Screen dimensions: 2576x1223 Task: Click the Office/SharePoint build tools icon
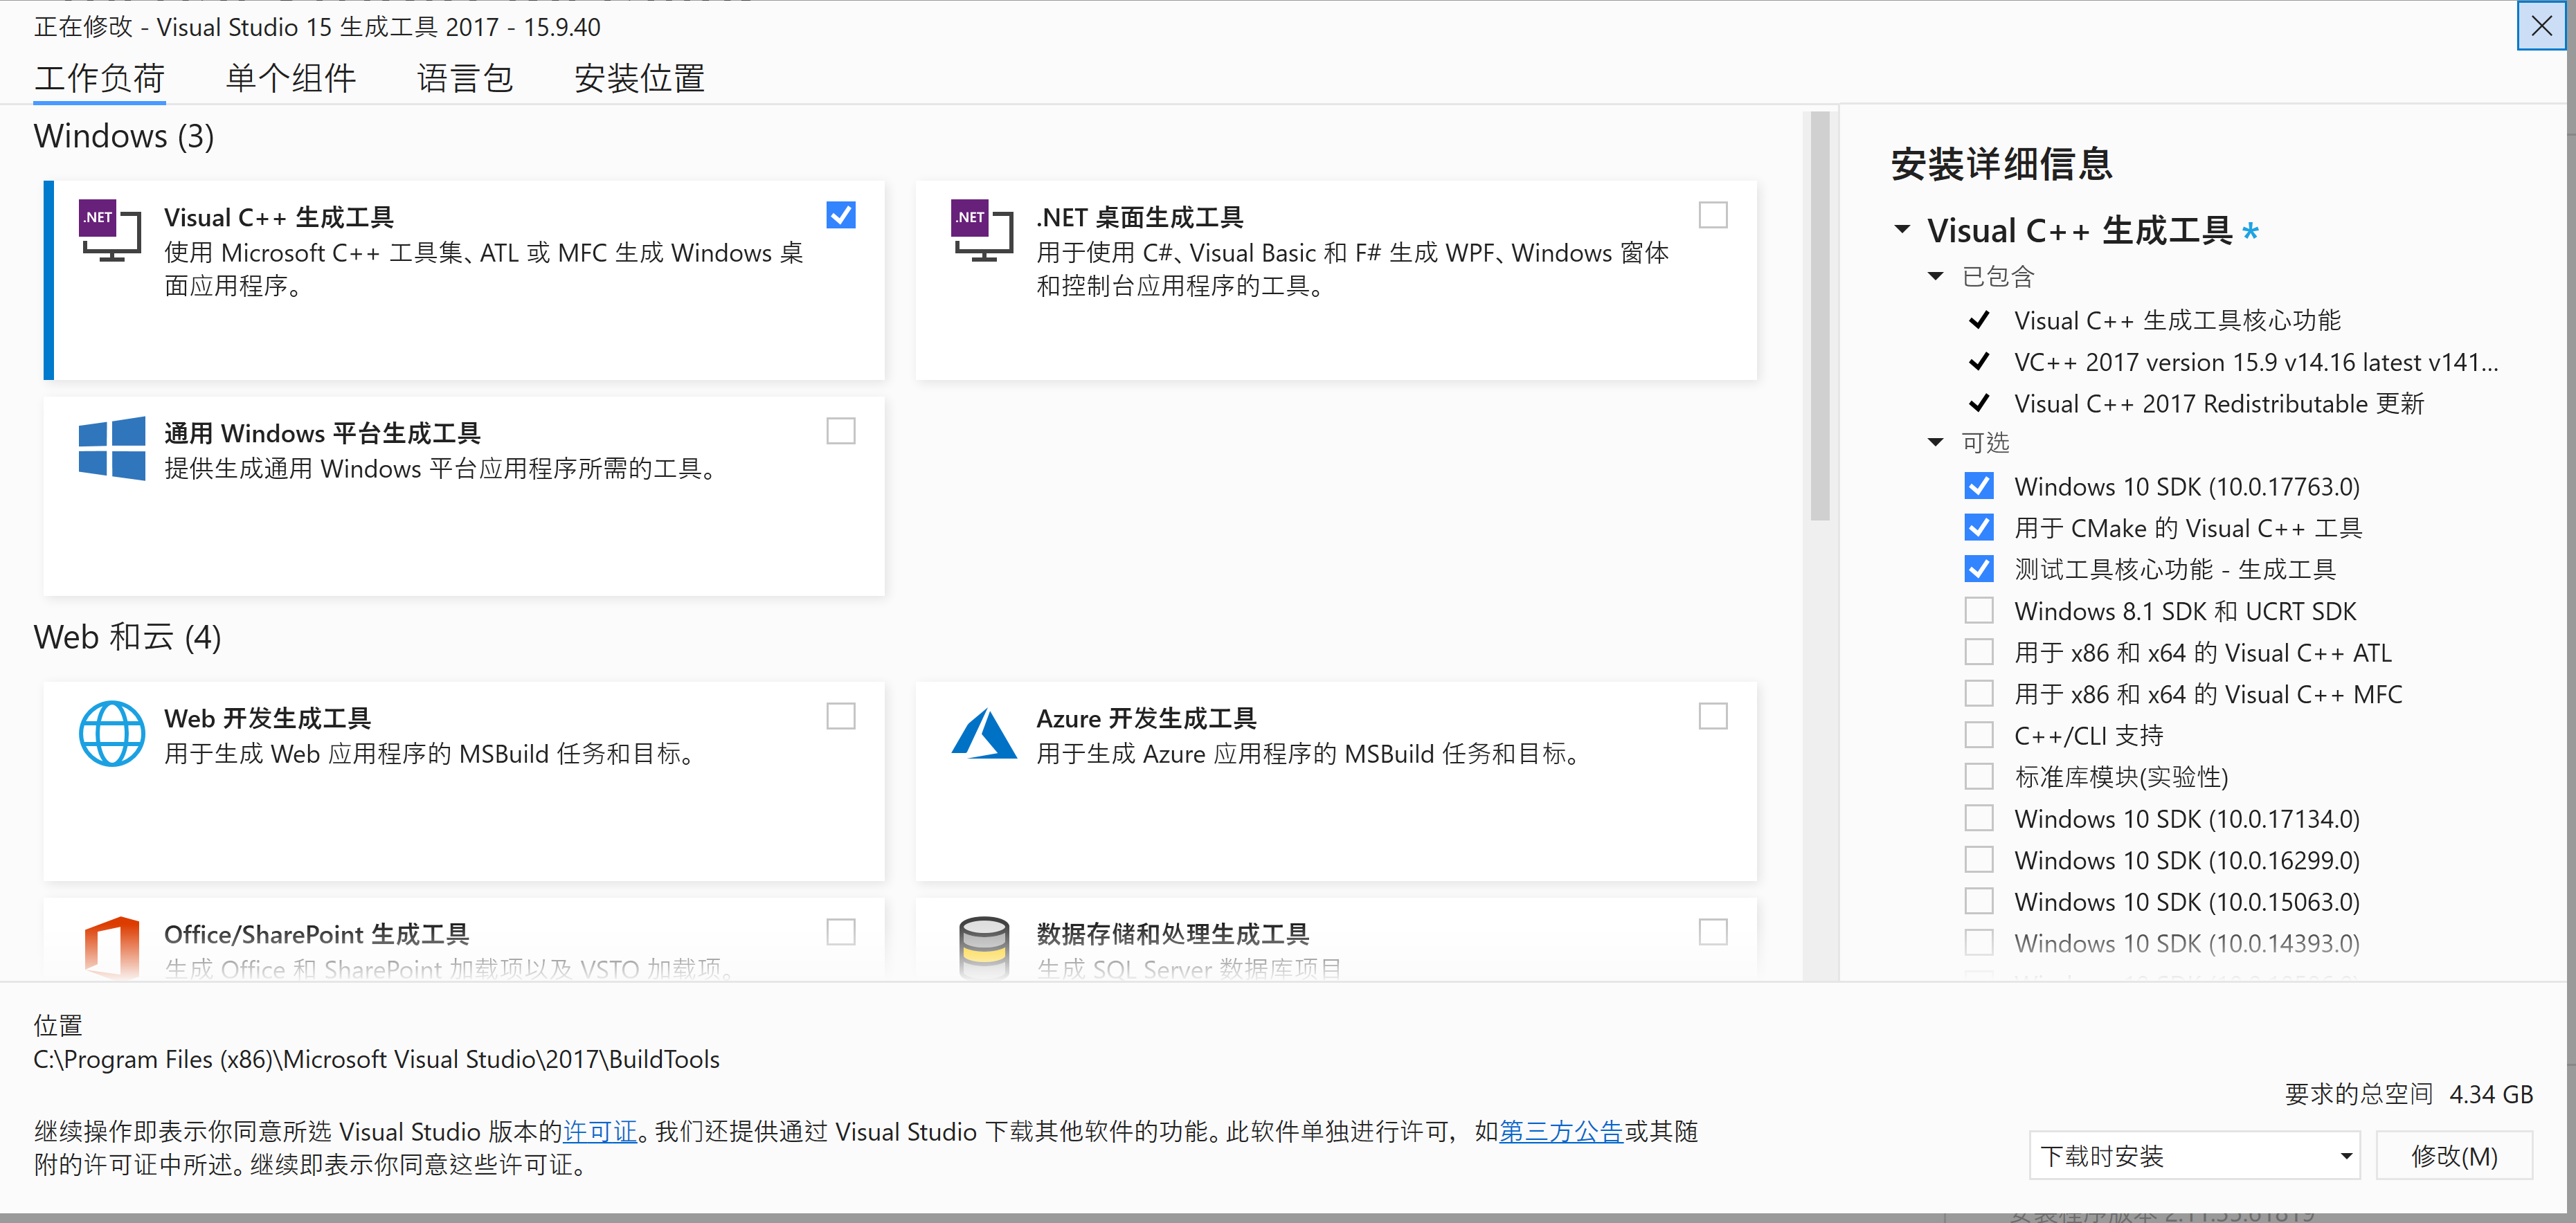coord(111,946)
